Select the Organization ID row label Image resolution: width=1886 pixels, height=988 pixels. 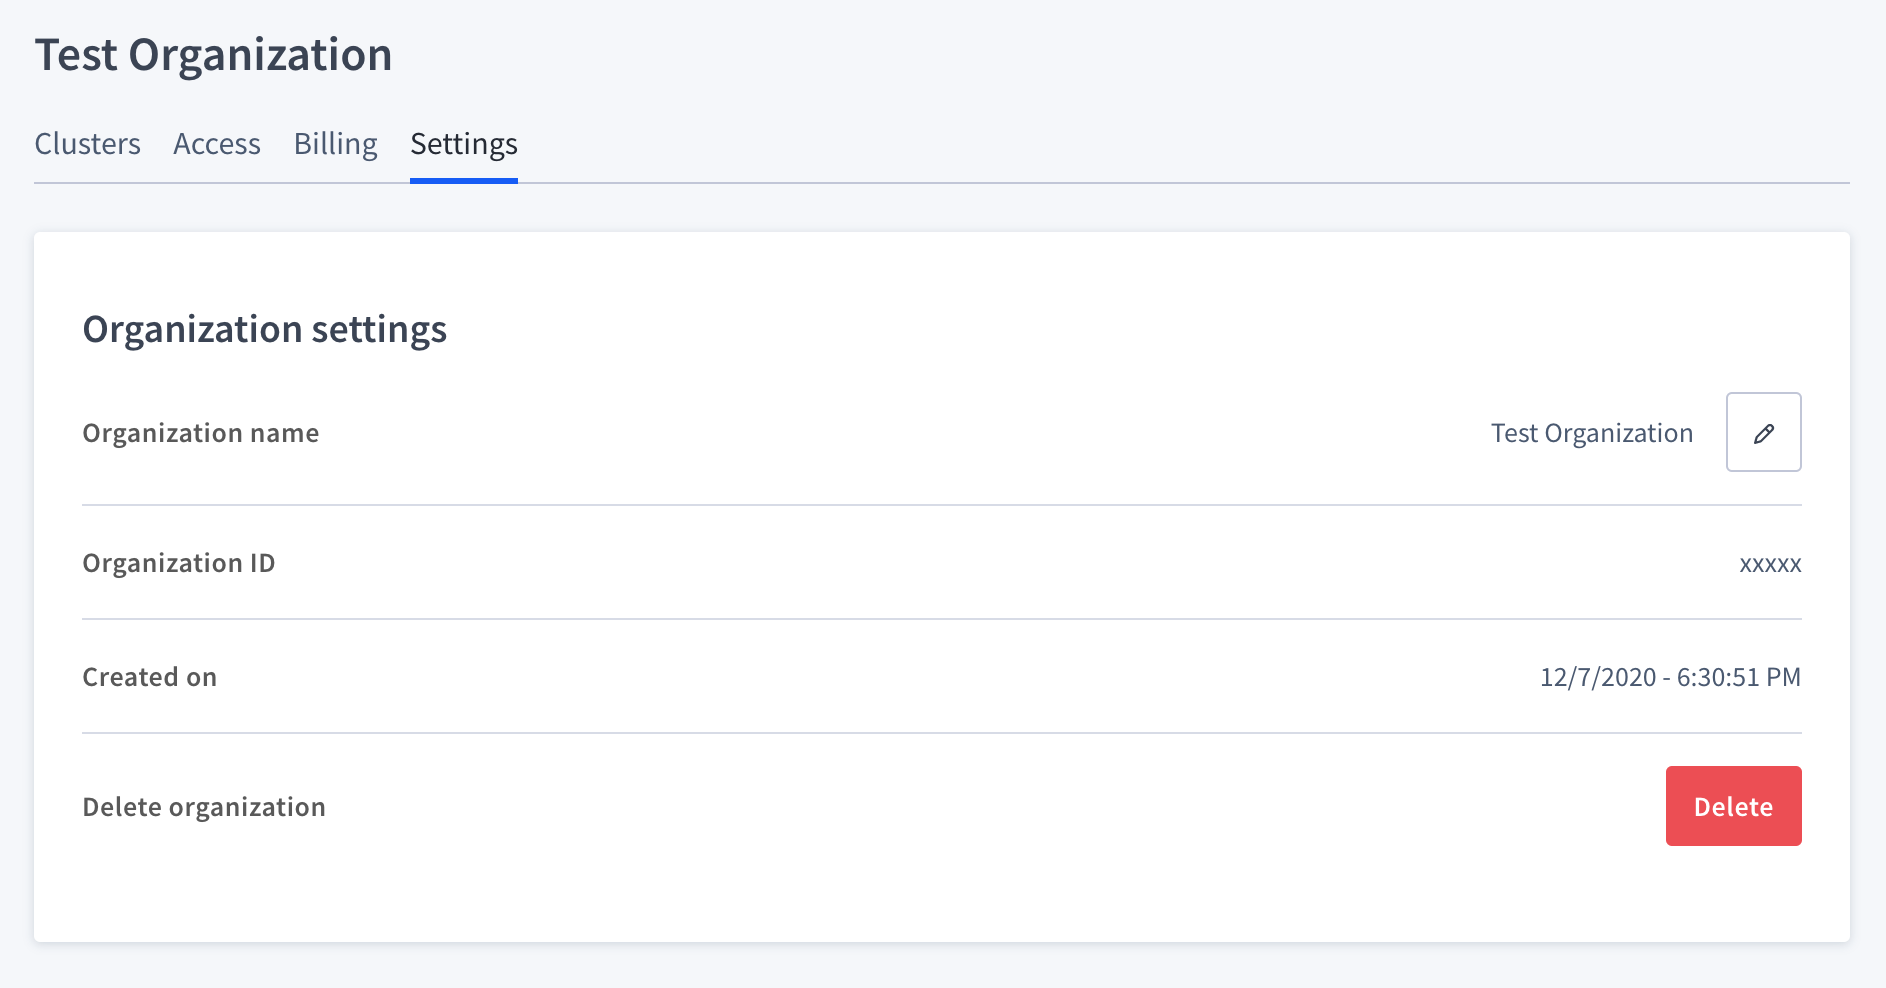178,563
